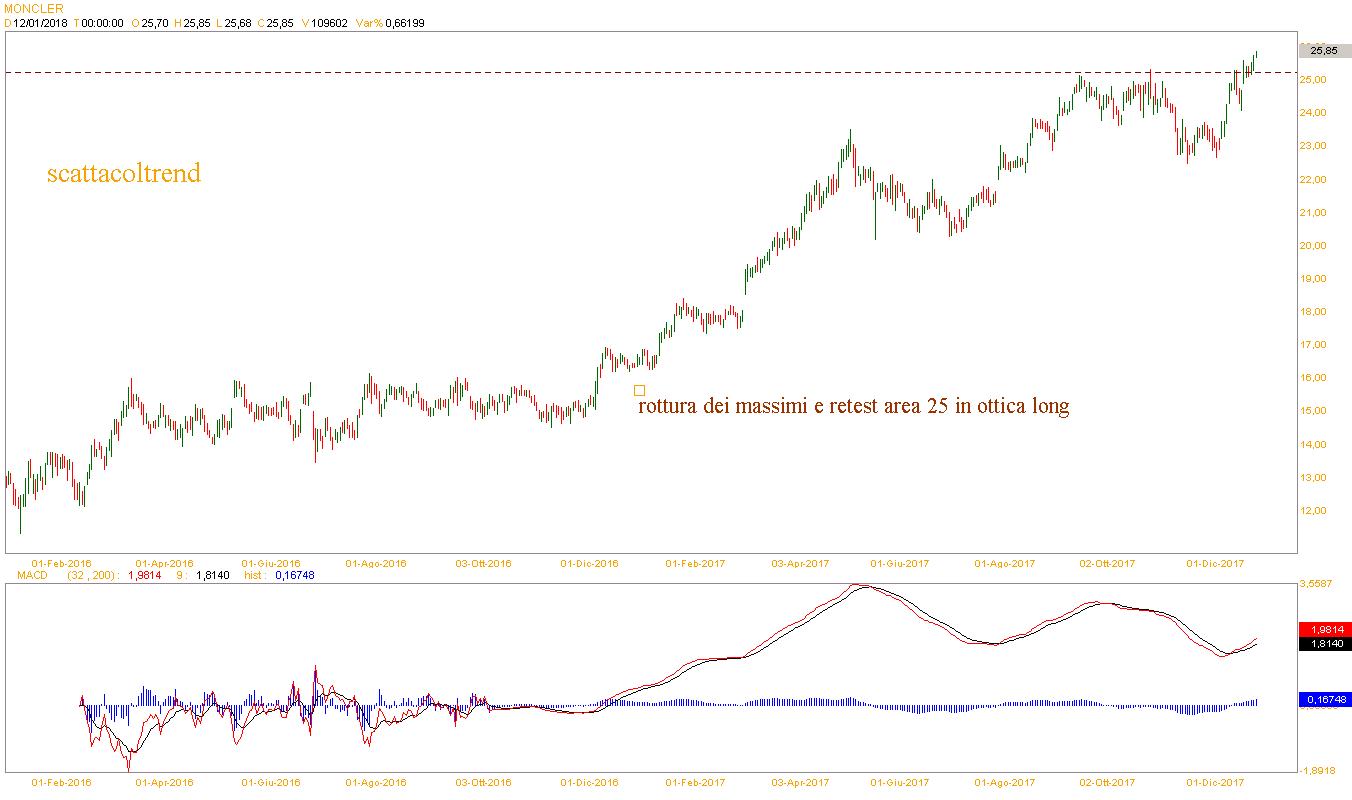1352x800 pixels.
Task: Click the MONCLER ticker title
Action: (x=34, y=8)
